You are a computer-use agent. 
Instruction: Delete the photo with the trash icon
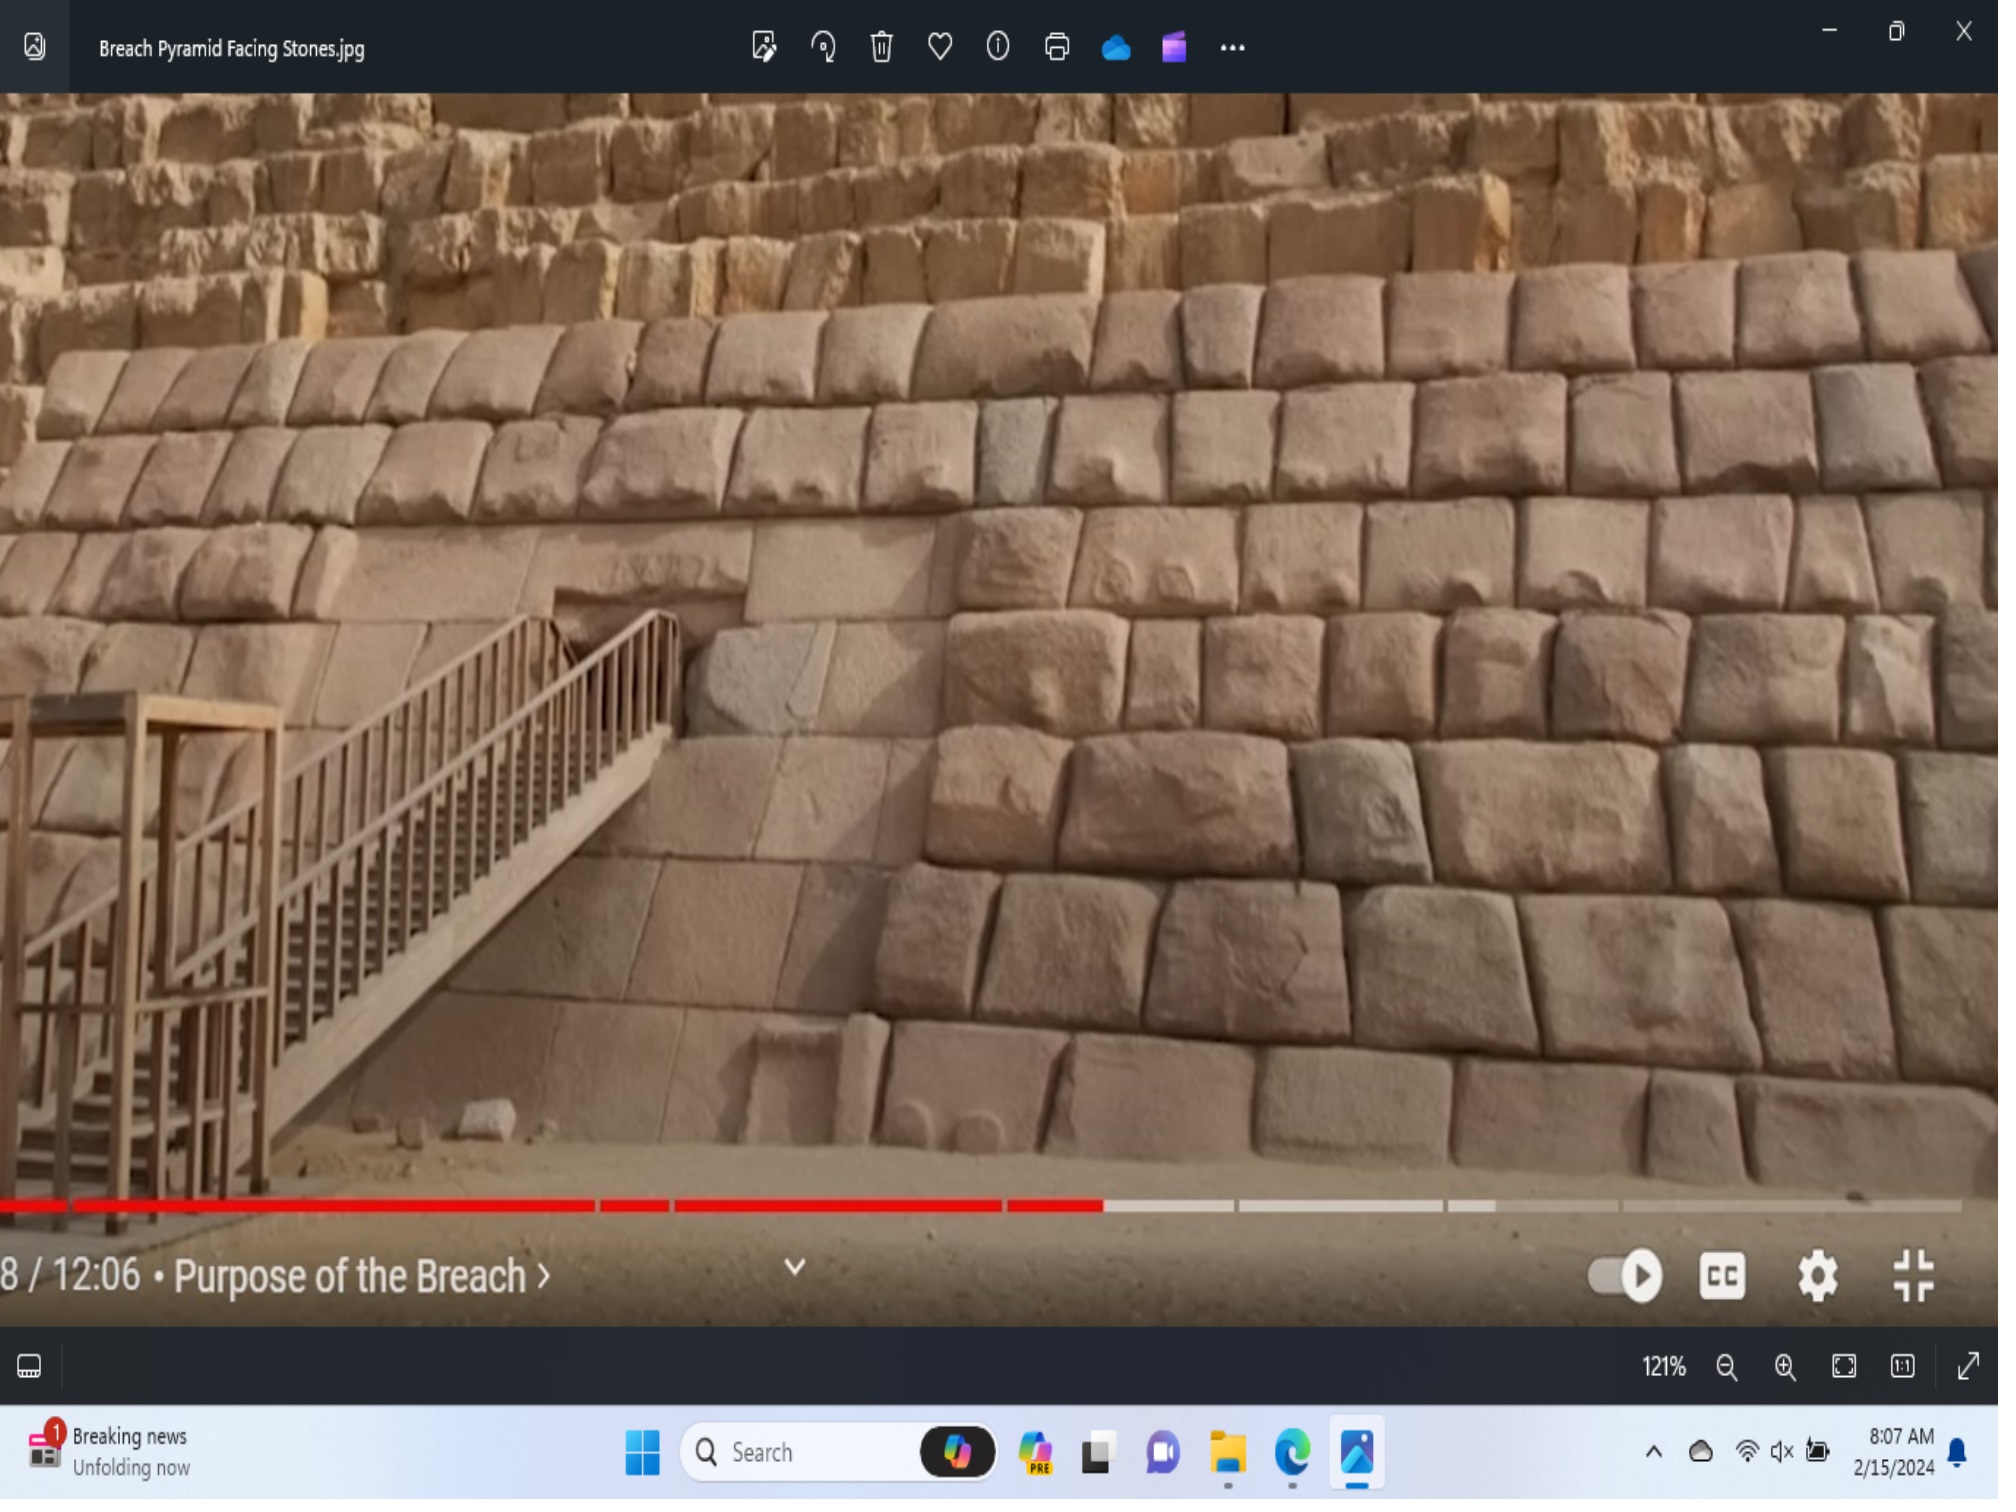pyautogui.click(x=889, y=47)
